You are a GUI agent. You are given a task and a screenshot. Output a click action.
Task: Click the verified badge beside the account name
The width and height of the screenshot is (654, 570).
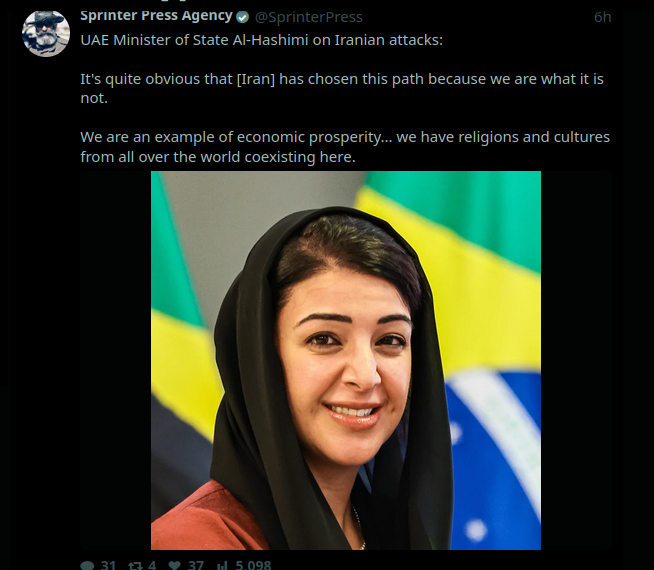click(243, 17)
